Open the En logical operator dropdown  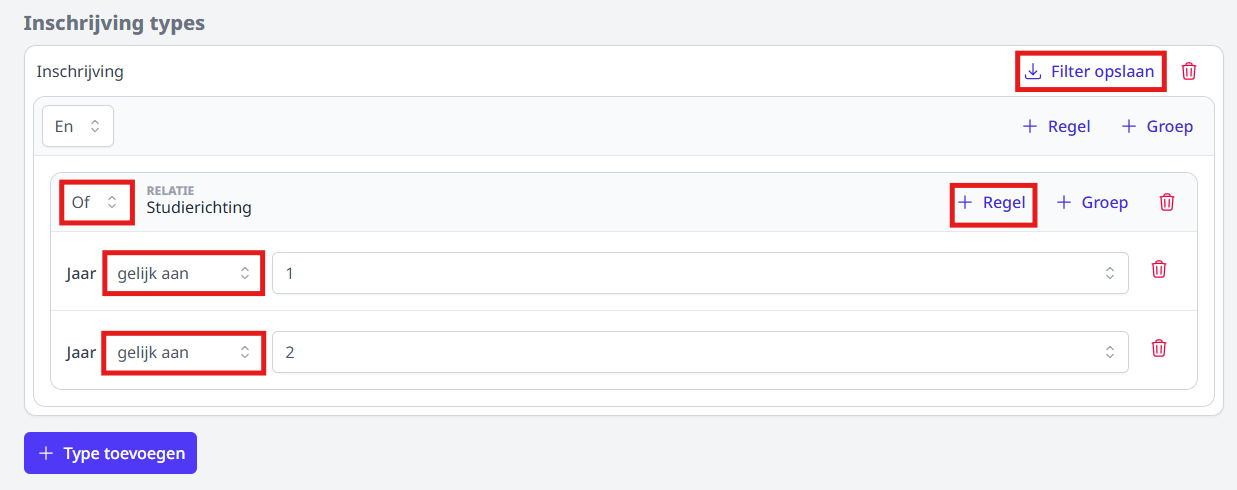[x=78, y=126]
